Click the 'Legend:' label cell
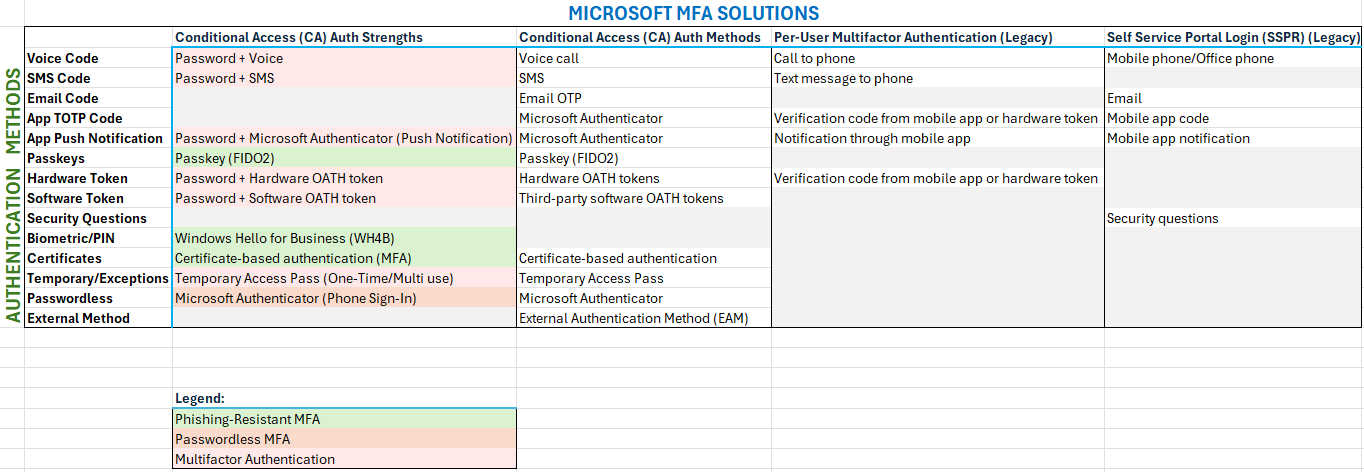This screenshot has width=1364, height=472. [344, 398]
